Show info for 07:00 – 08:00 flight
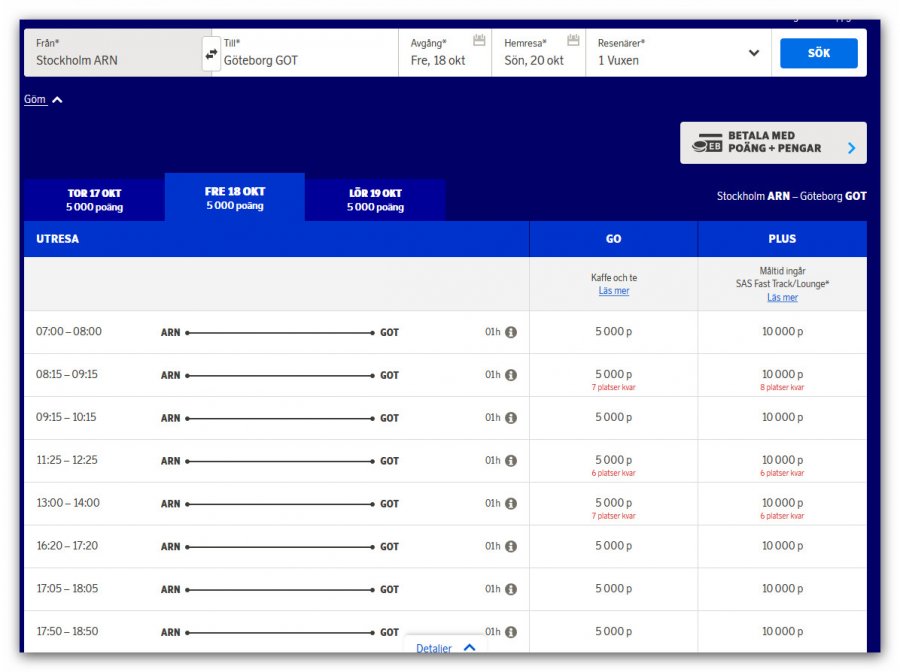The height and width of the screenshot is (672, 900). [x=511, y=333]
